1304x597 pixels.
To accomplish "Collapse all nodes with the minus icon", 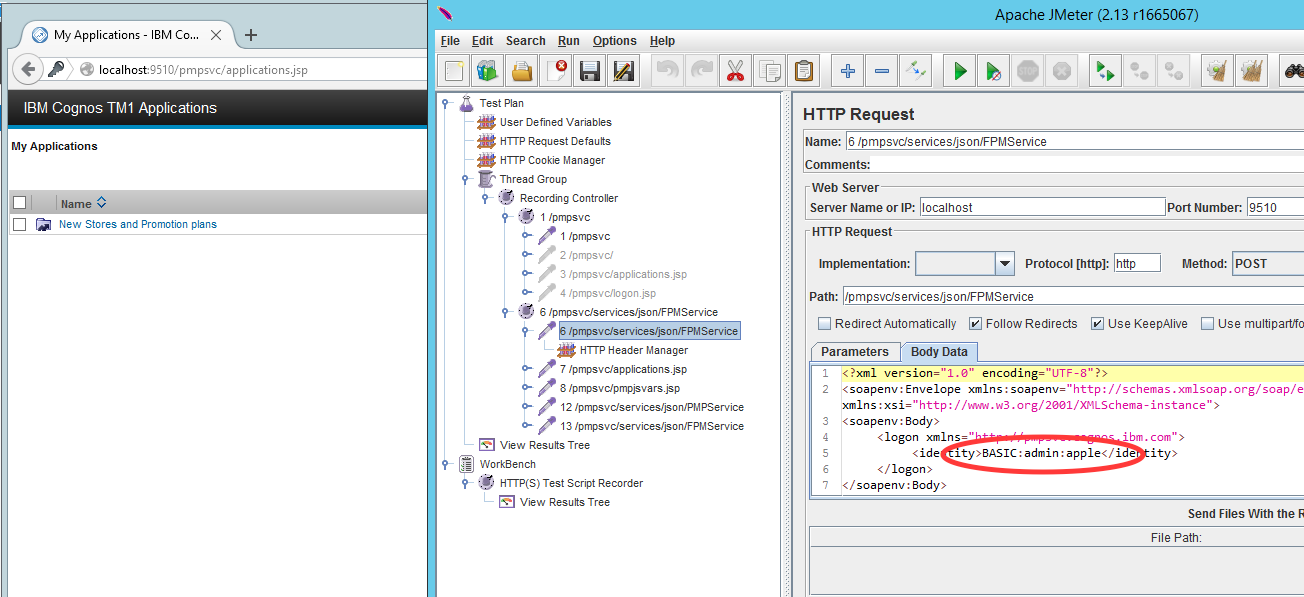I will 882,71.
